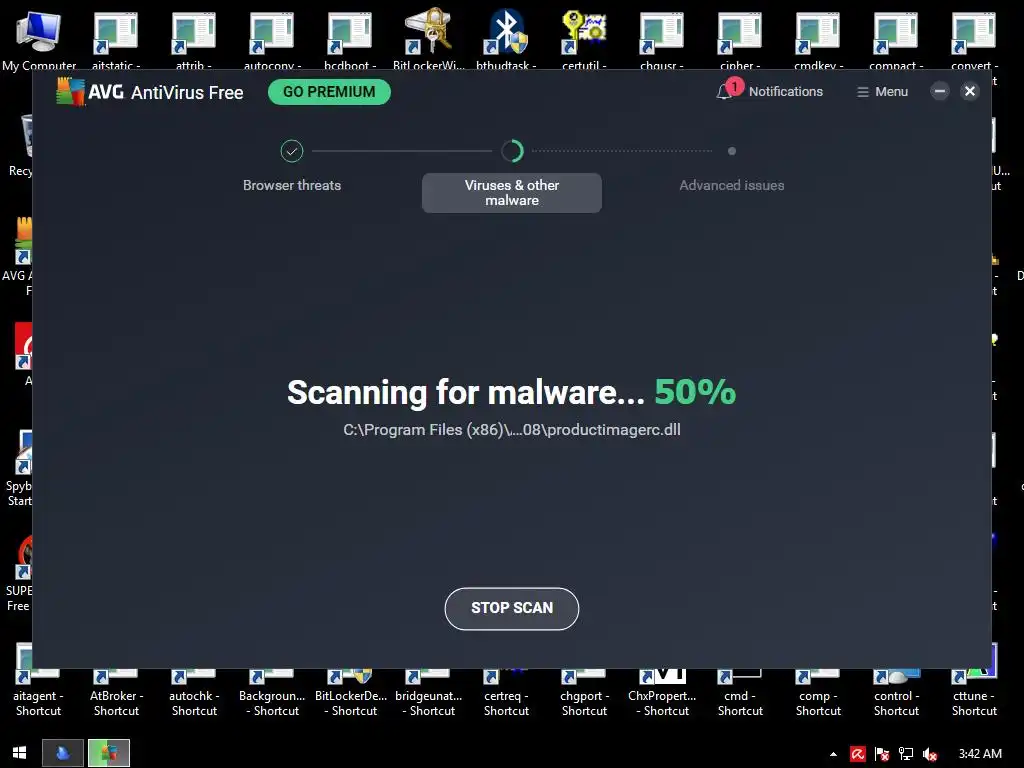Click the scanned file path productimagerc.dll
The height and width of the screenshot is (768, 1024).
point(512,430)
